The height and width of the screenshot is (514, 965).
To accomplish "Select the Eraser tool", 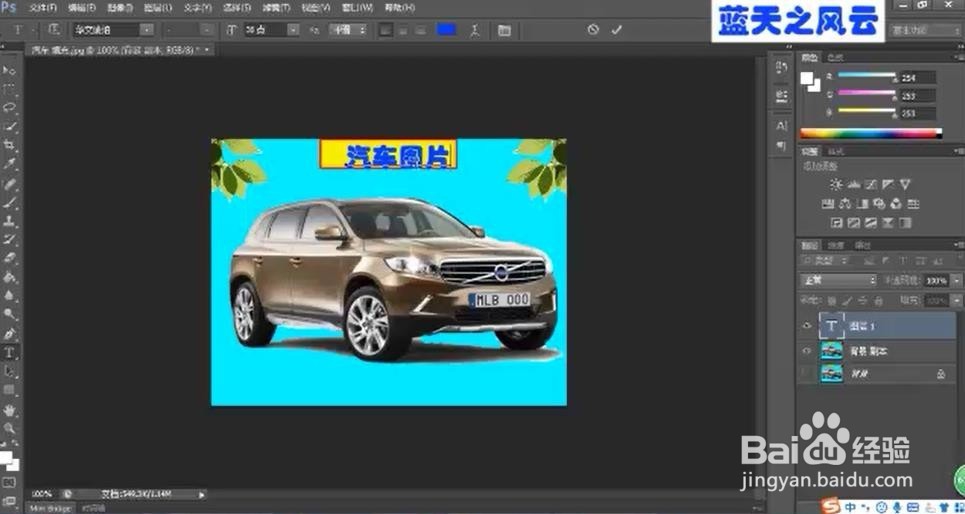I will point(10,258).
